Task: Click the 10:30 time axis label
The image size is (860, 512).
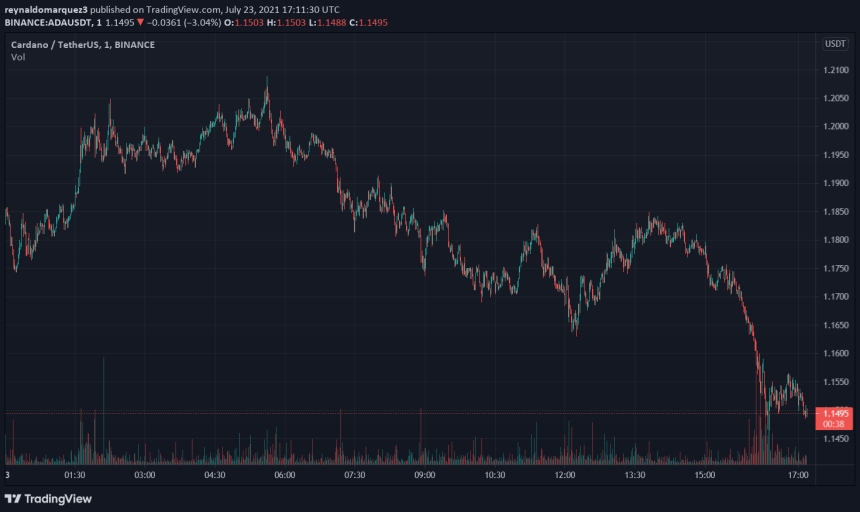Action: point(495,475)
